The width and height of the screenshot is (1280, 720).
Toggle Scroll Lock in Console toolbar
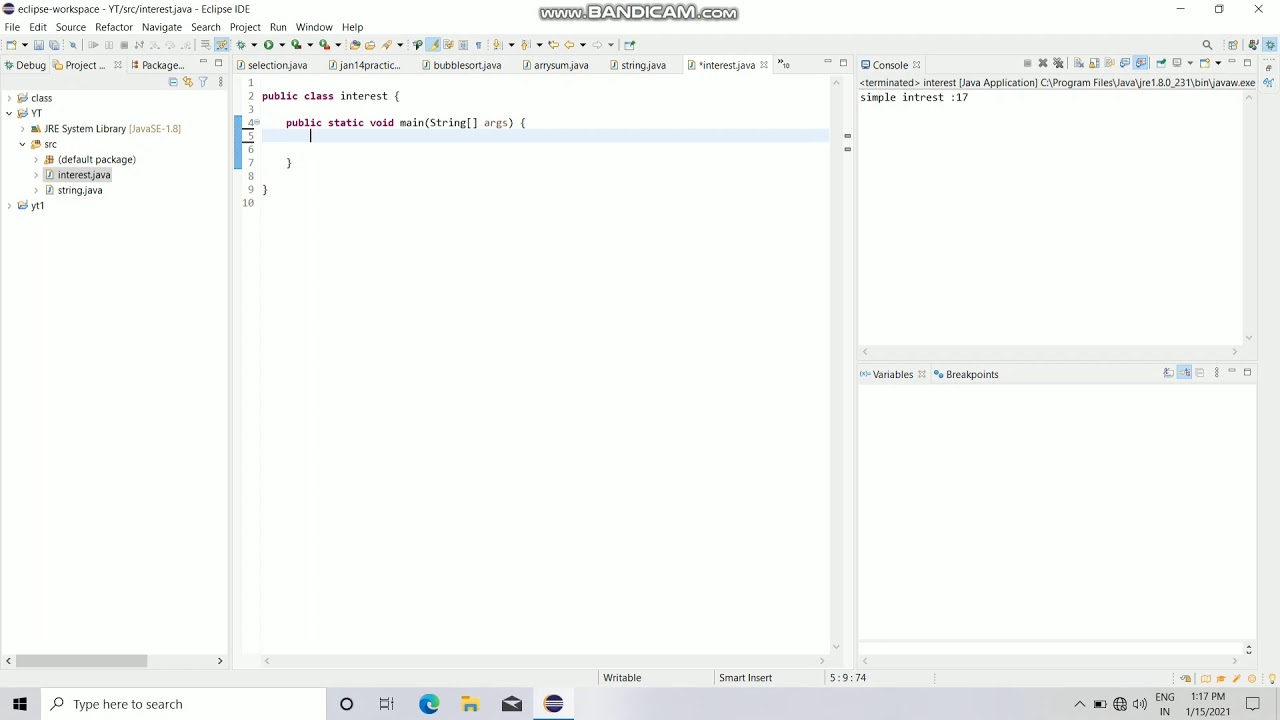click(1094, 64)
